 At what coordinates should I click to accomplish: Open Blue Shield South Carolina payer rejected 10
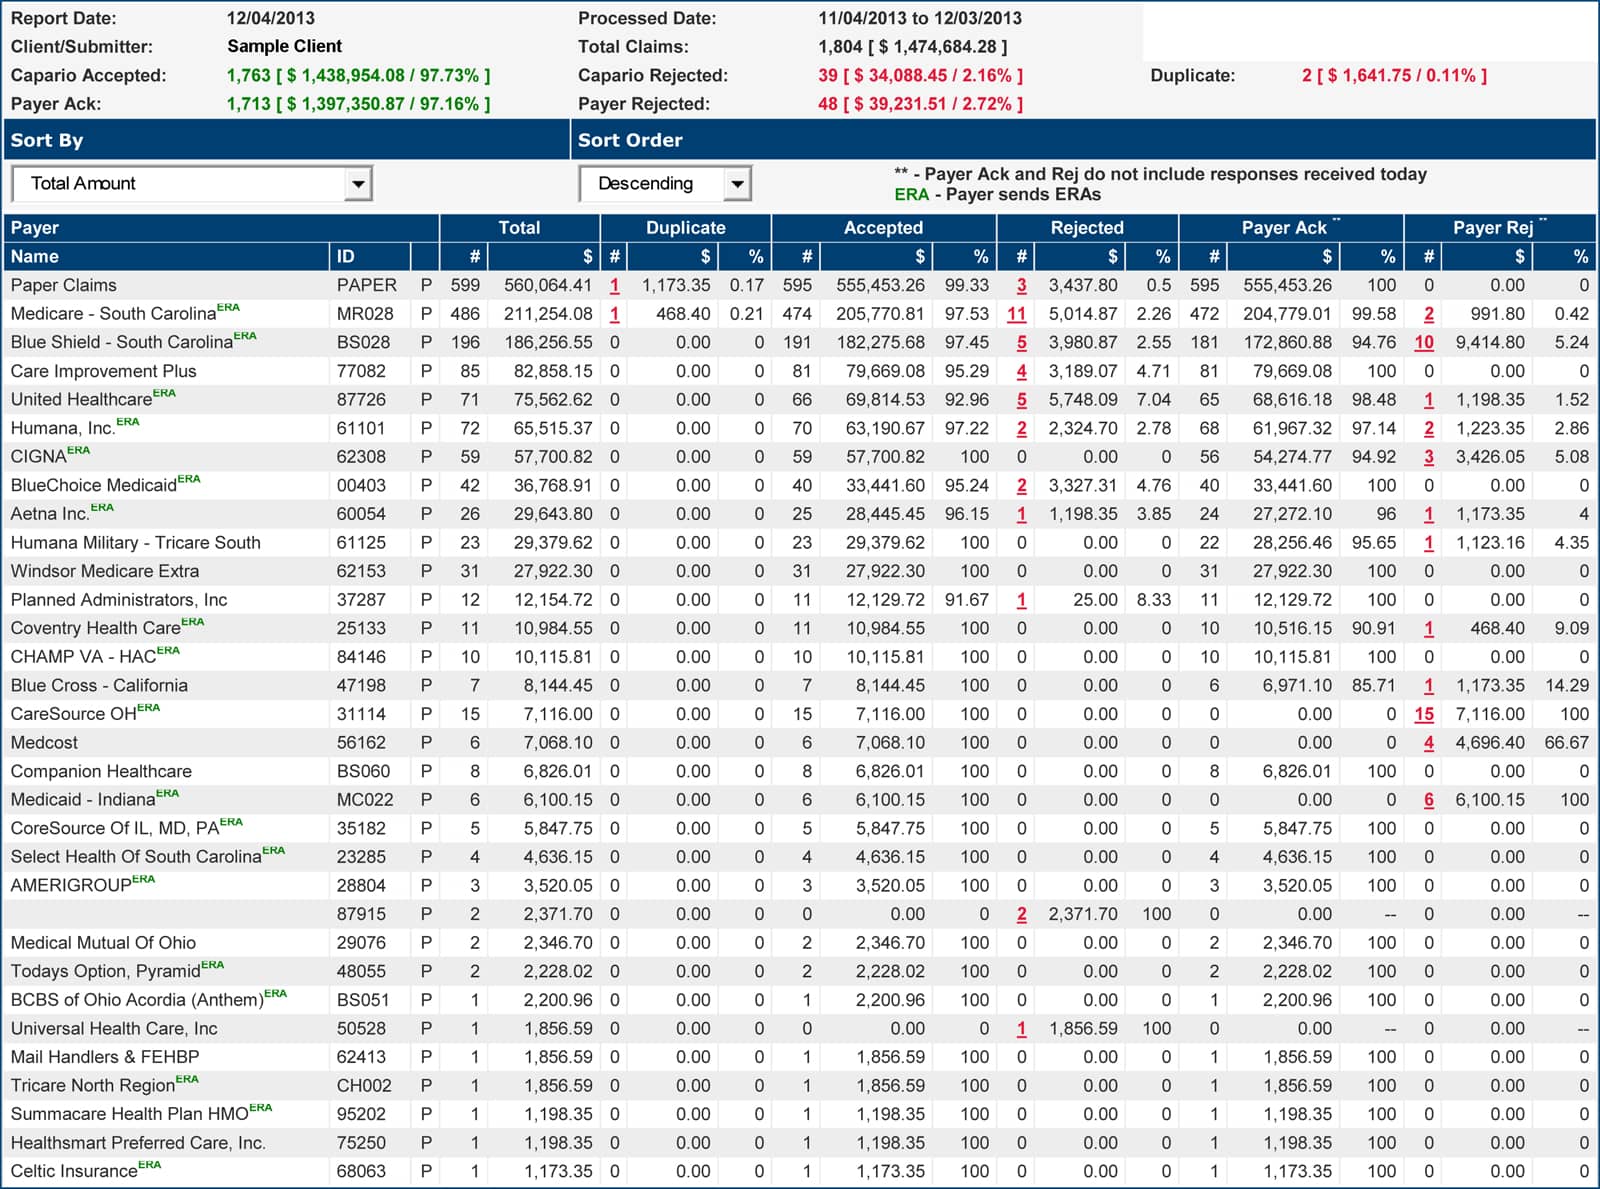click(1424, 342)
